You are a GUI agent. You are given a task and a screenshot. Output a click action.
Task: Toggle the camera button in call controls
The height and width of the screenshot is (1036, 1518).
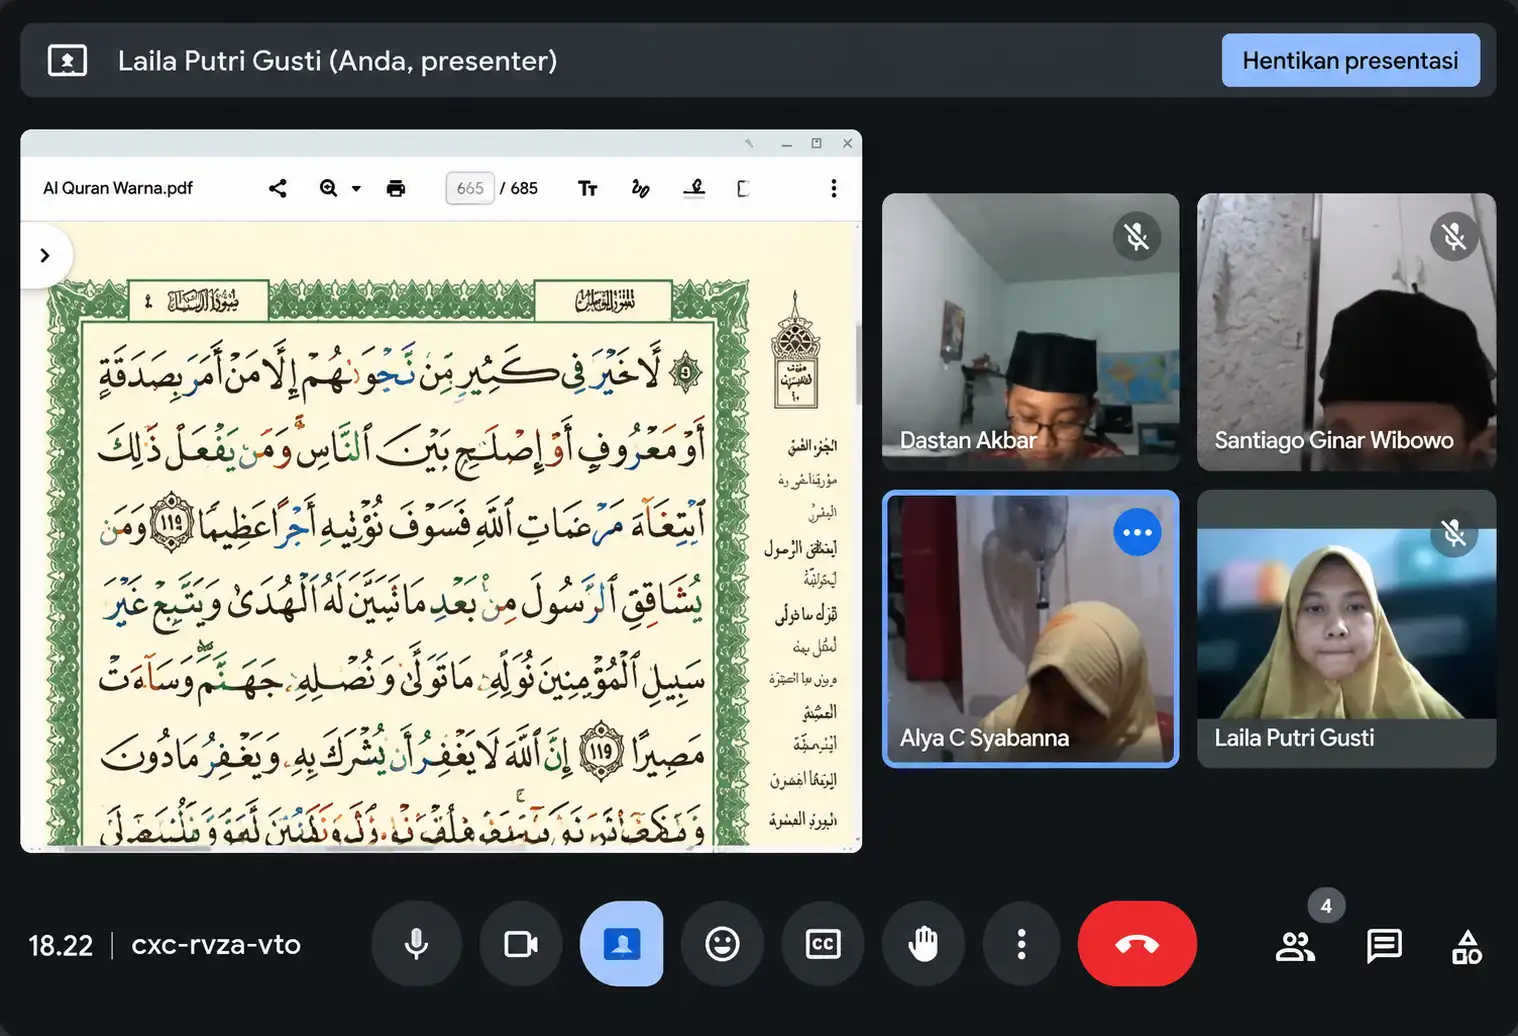(x=521, y=944)
